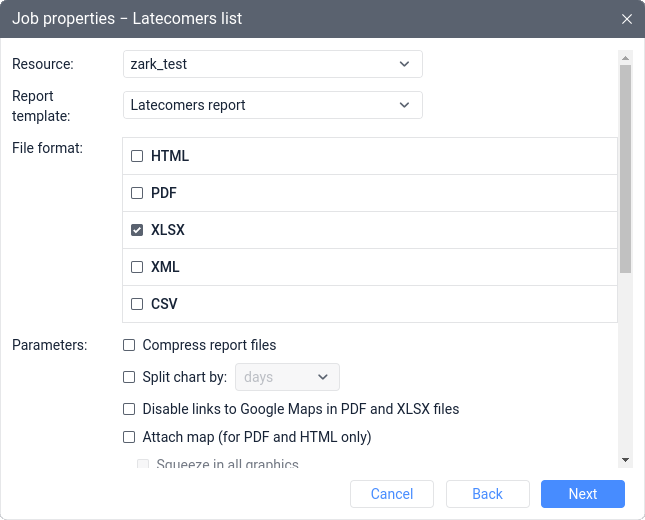This screenshot has width=645, height=520.
Task: Click the scrollbar down arrow
Action: click(x=625, y=459)
